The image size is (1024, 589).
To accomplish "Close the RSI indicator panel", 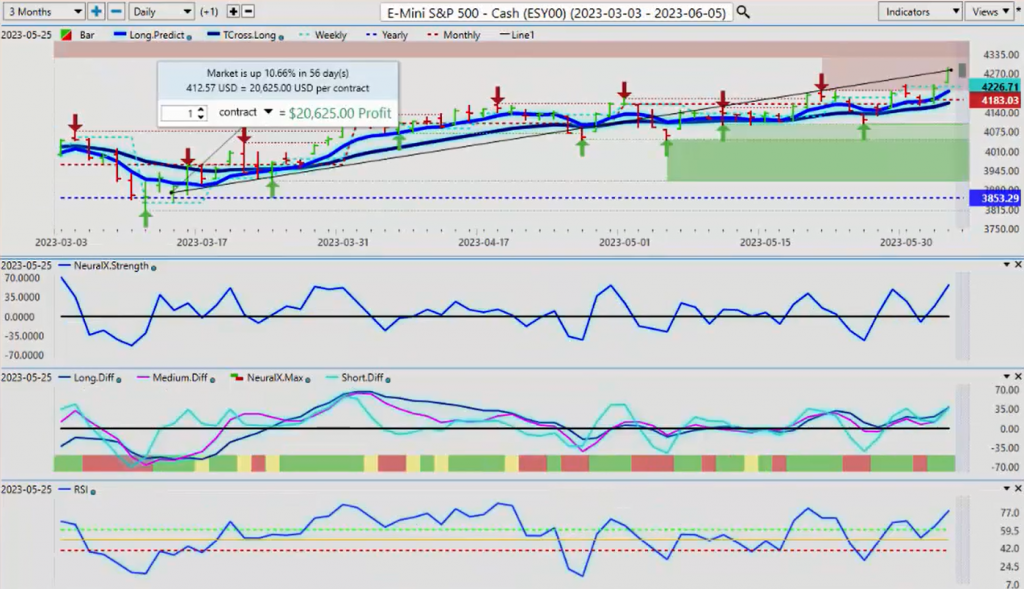I will 1017,488.
